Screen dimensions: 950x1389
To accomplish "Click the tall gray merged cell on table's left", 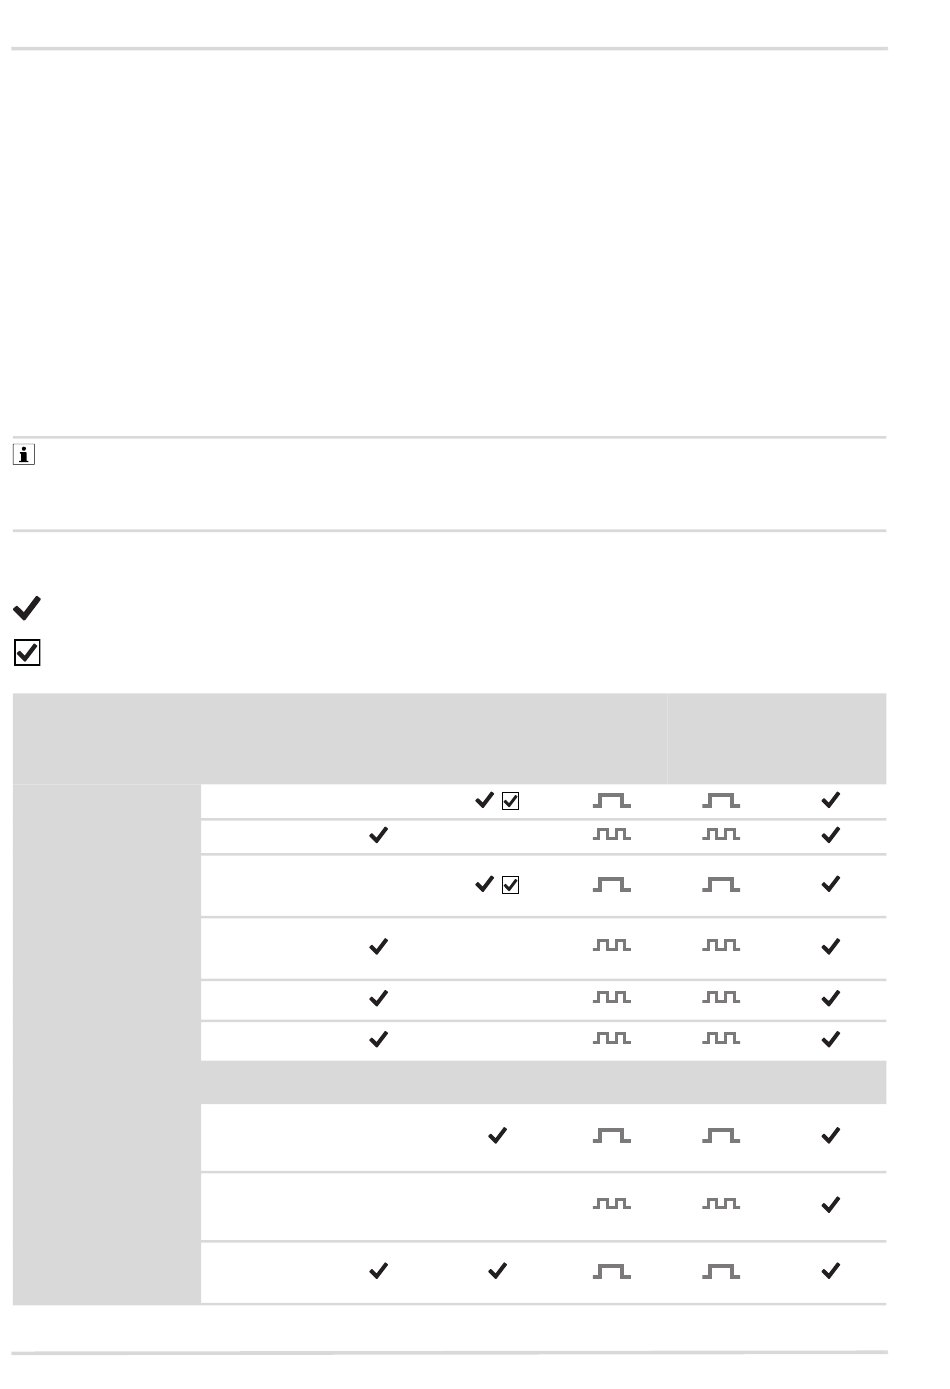I will tap(106, 1044).
